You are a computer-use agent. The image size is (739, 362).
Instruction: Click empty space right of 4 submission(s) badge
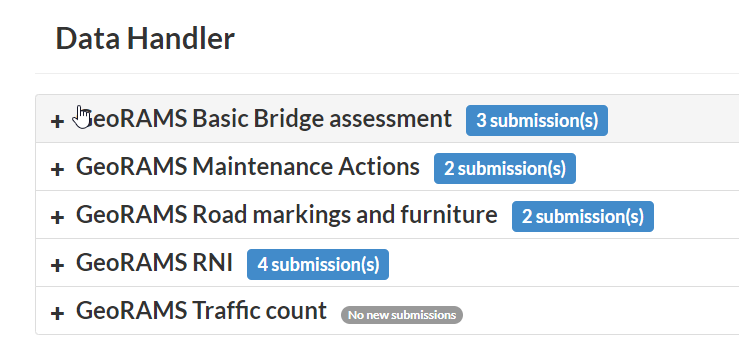564,263
